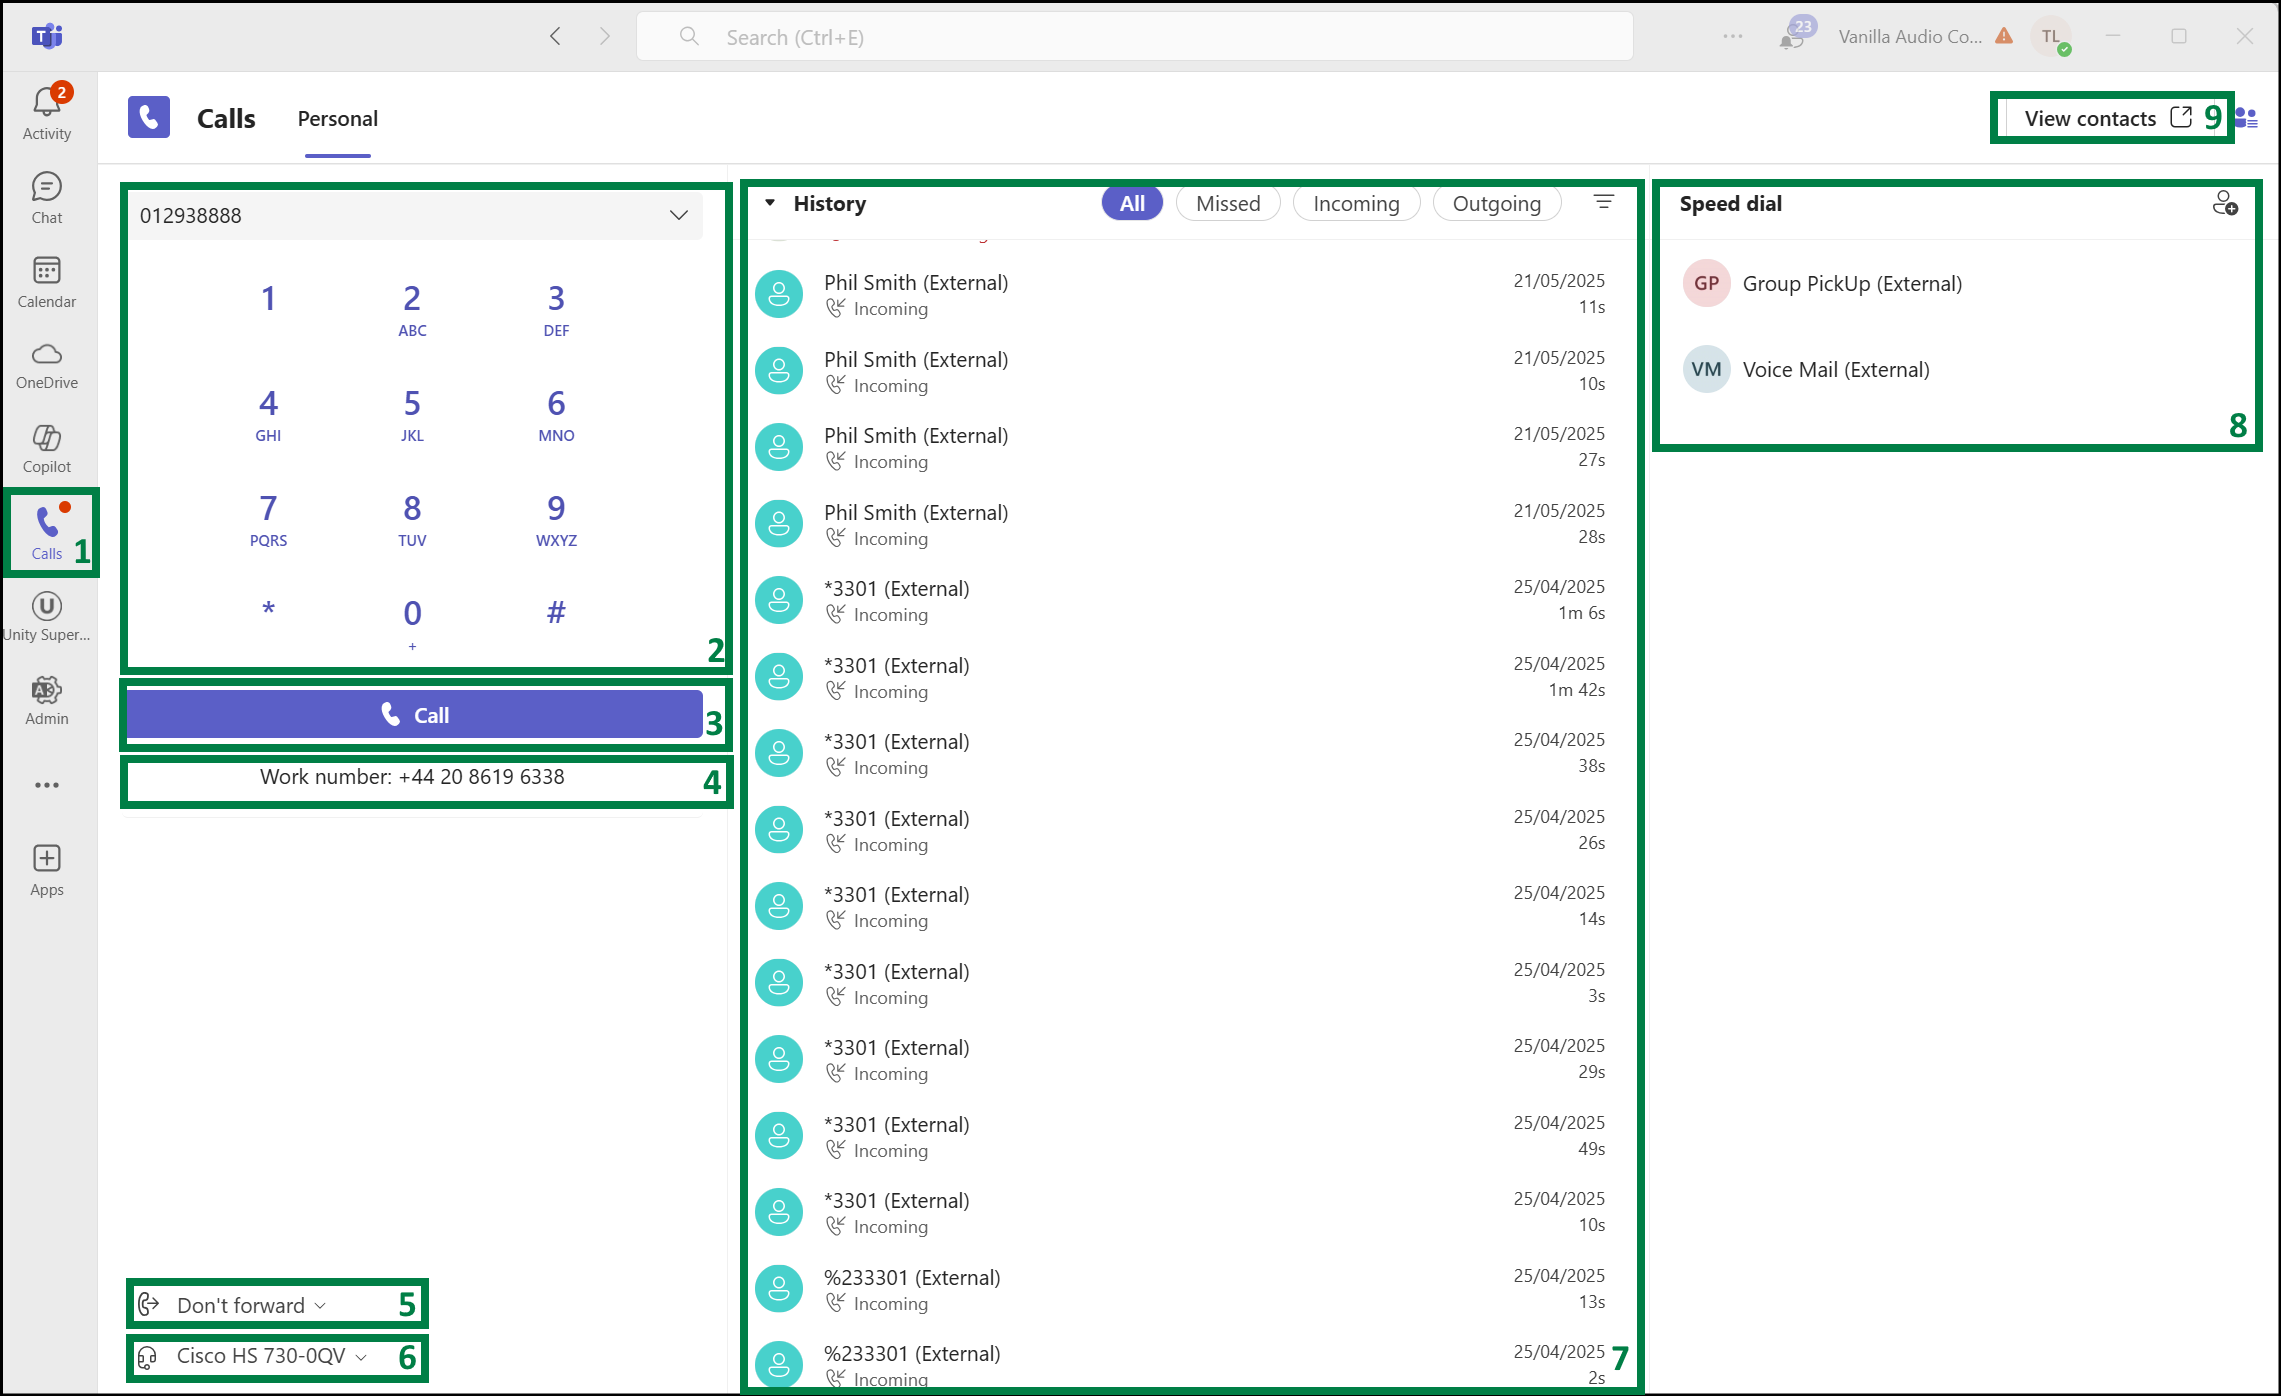
Task: Open the Apps store
Action: pos(47,870)
